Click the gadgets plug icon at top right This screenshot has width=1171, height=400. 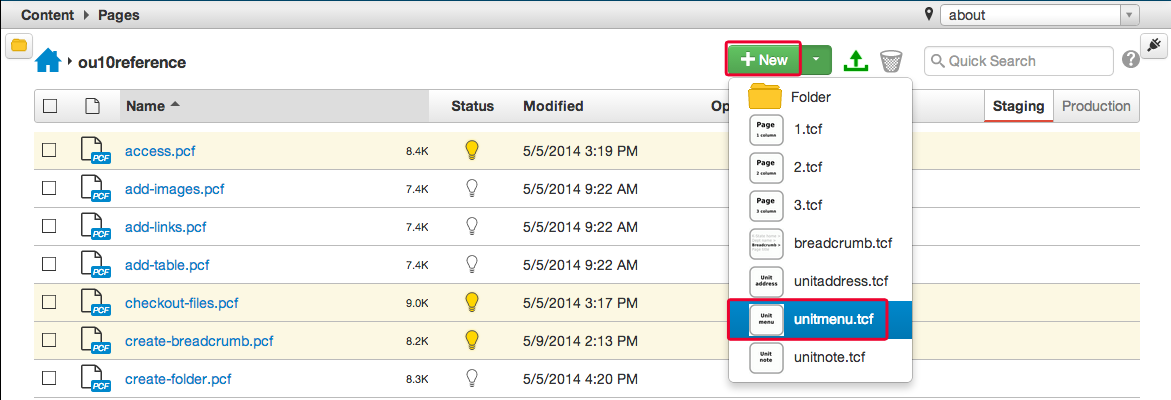(x=1153, y=46)
